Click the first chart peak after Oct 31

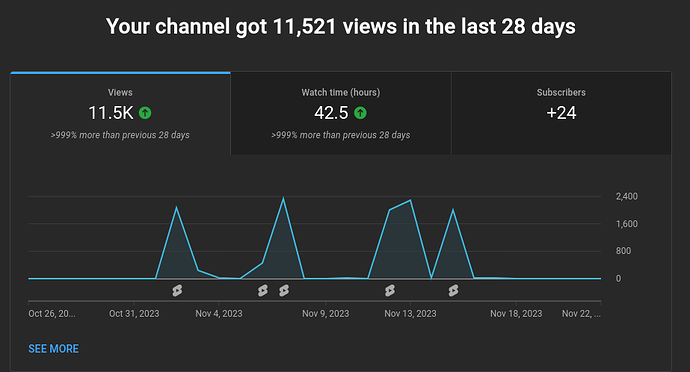176,207
